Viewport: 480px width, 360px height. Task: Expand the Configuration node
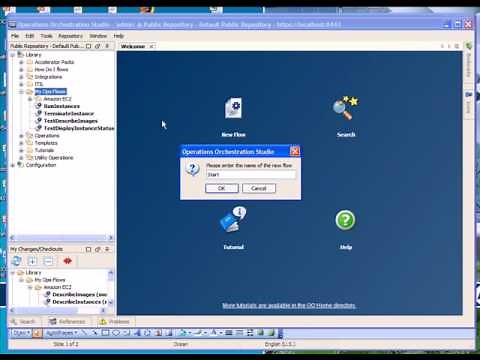pyautogui.click(x=13, y=165)
